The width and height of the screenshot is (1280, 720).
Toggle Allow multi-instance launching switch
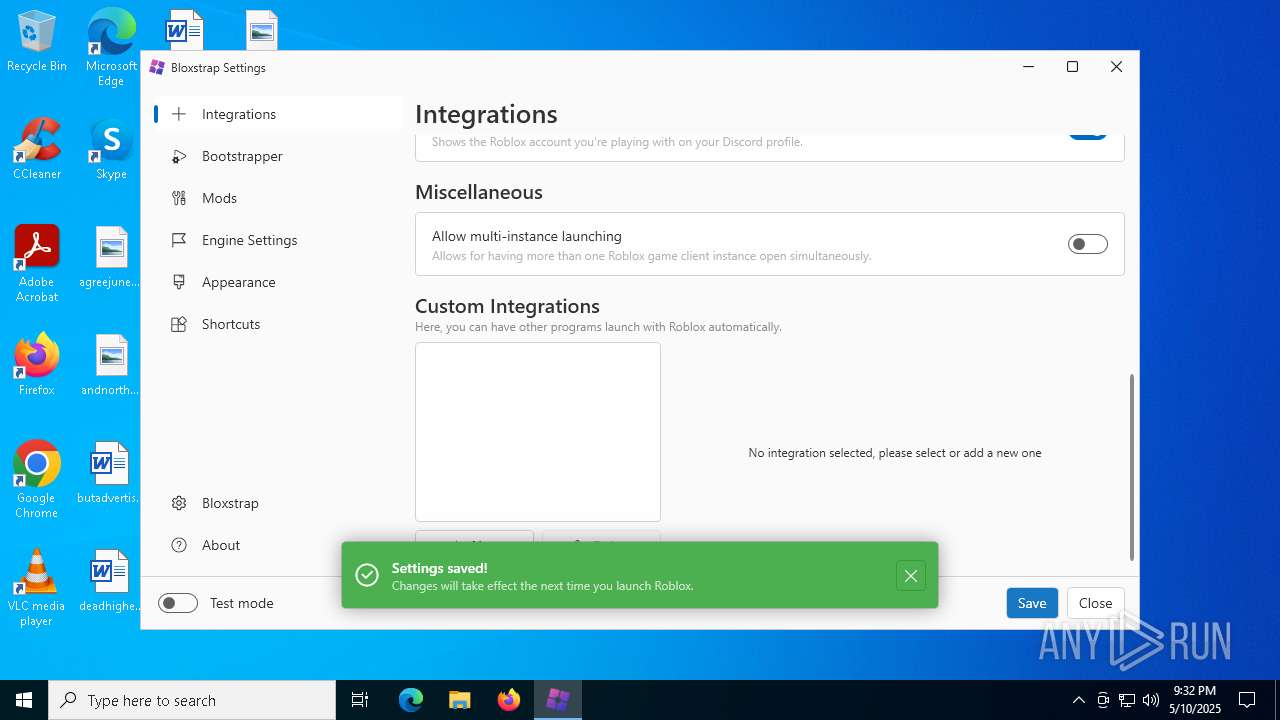(x=1088, y=244)
